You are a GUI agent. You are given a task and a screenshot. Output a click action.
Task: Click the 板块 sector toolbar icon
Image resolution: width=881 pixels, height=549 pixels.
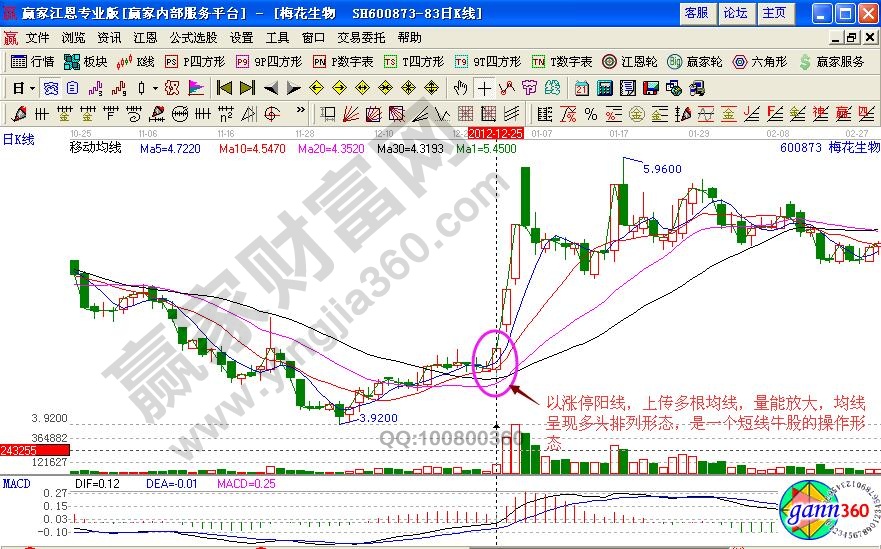(87, 61)
